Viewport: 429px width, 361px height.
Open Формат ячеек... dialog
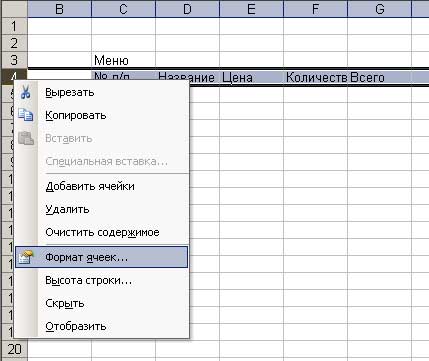point(102,257)
